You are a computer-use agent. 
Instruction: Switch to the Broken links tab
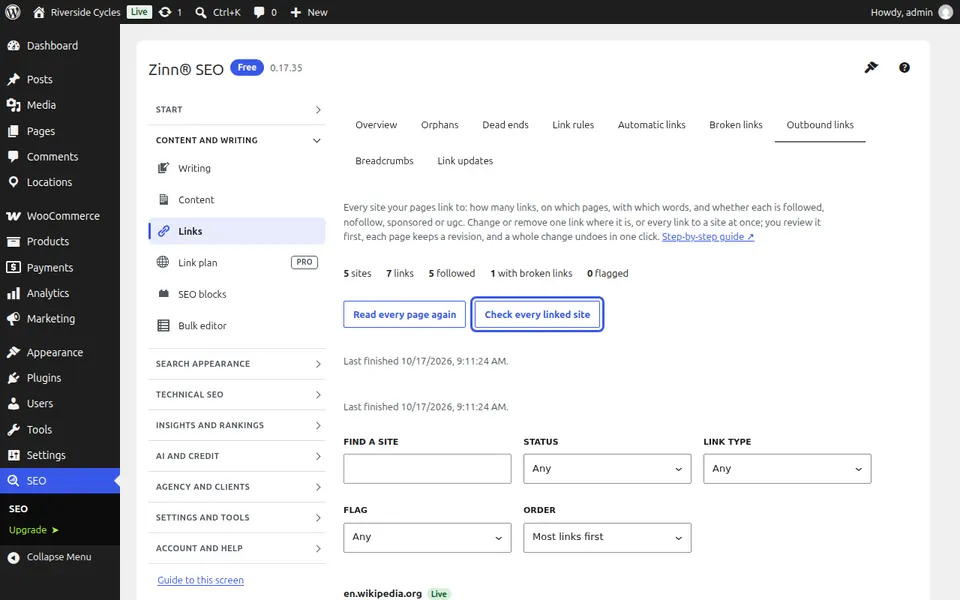pyautogui.click(x=736, y=125)
